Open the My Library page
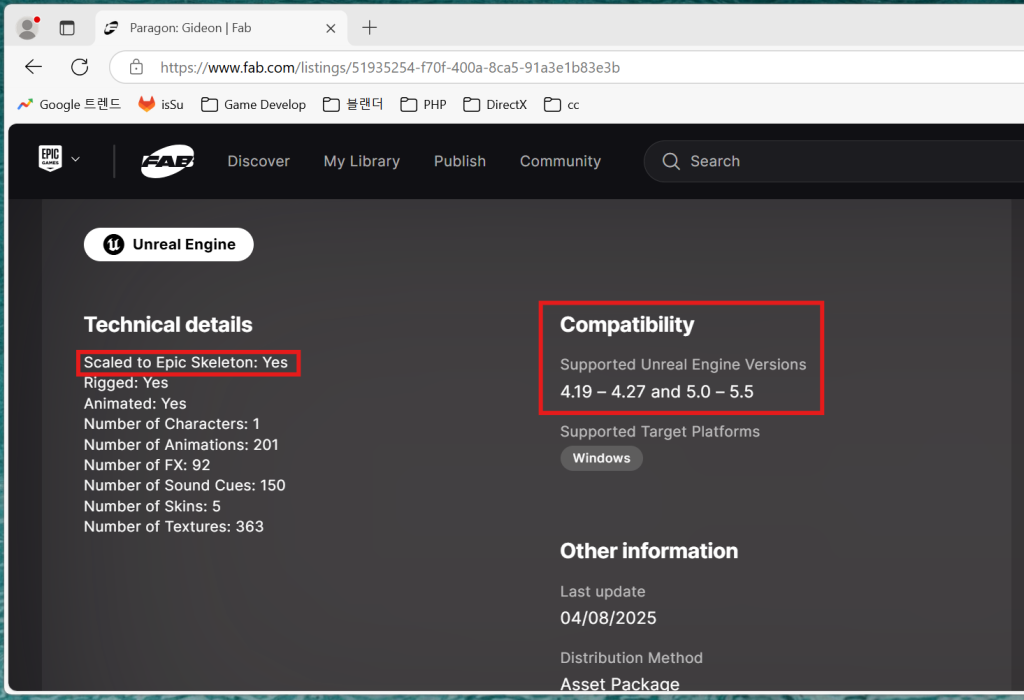1024x700 pixels. 362,161
